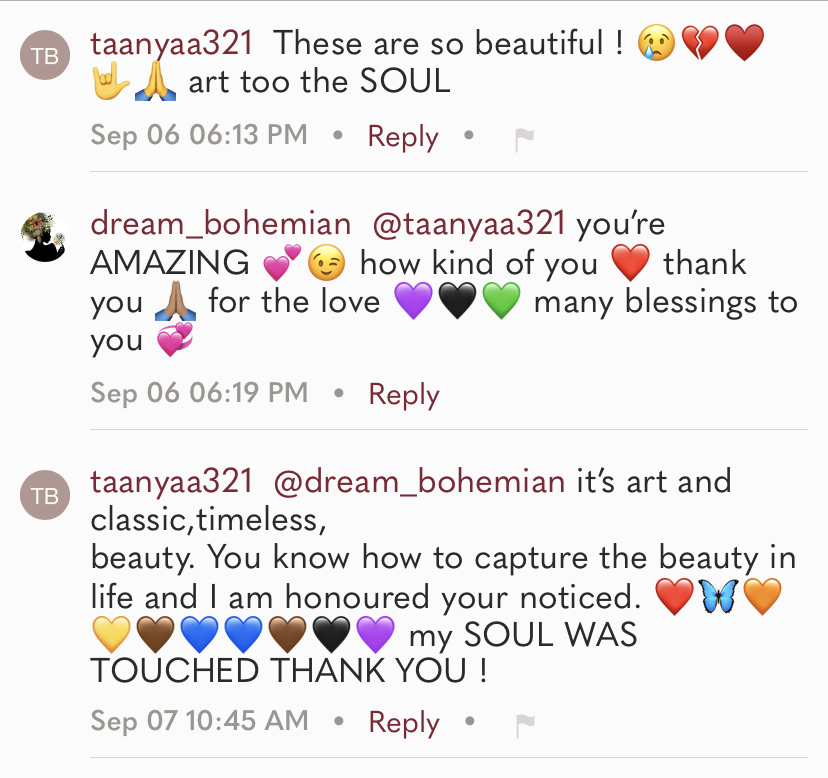The image size is (828, 778).
Task: Click the TB avatar beside the last comment
Action: (x=45, y=495)
